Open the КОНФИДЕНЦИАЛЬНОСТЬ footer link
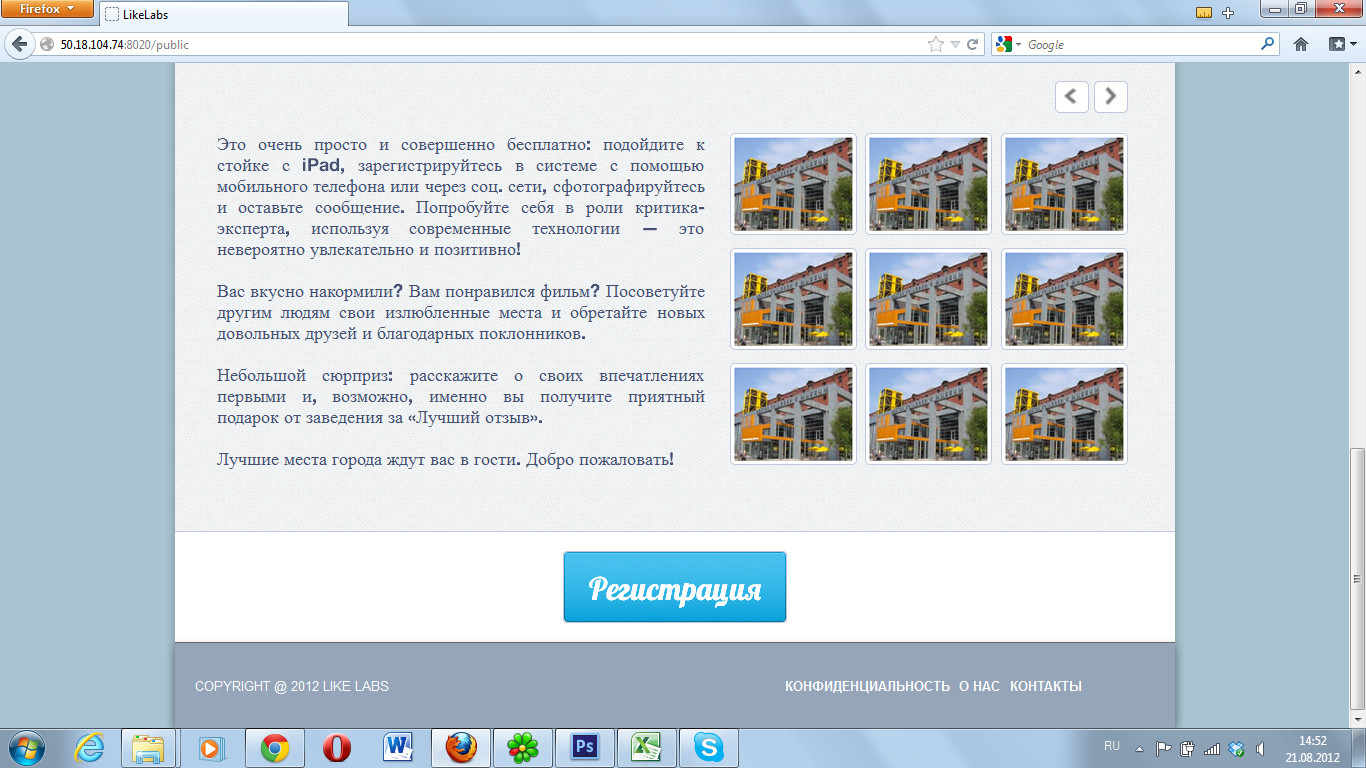This screenshot has width=1366, height=768. pyautogui.click(x=867, y=686)
